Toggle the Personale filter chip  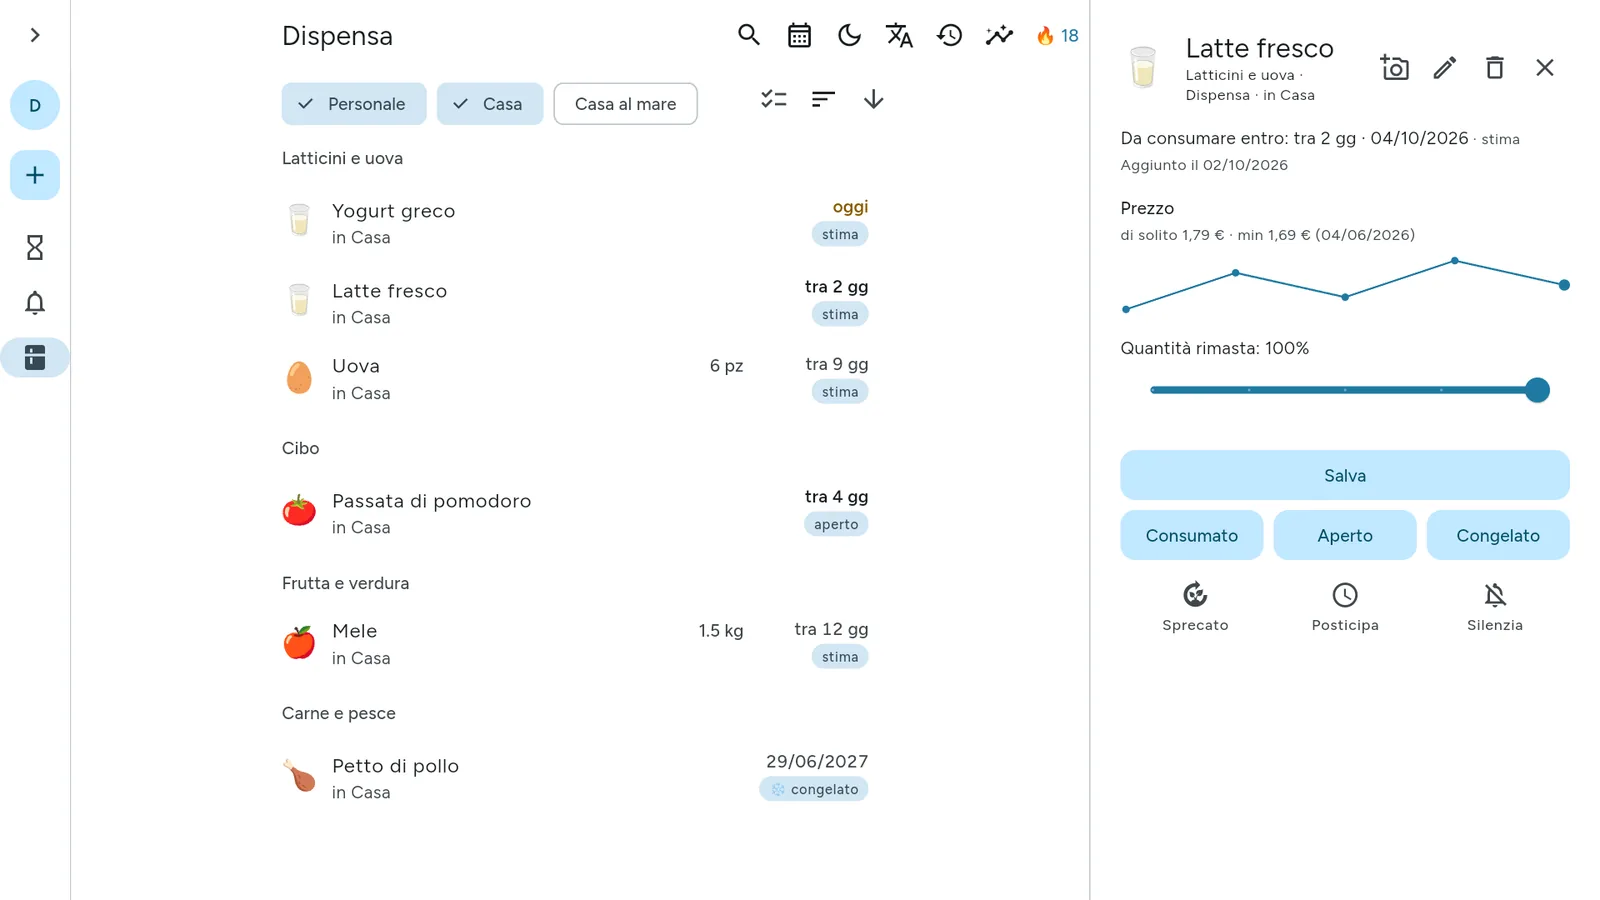tap(354, 104)
